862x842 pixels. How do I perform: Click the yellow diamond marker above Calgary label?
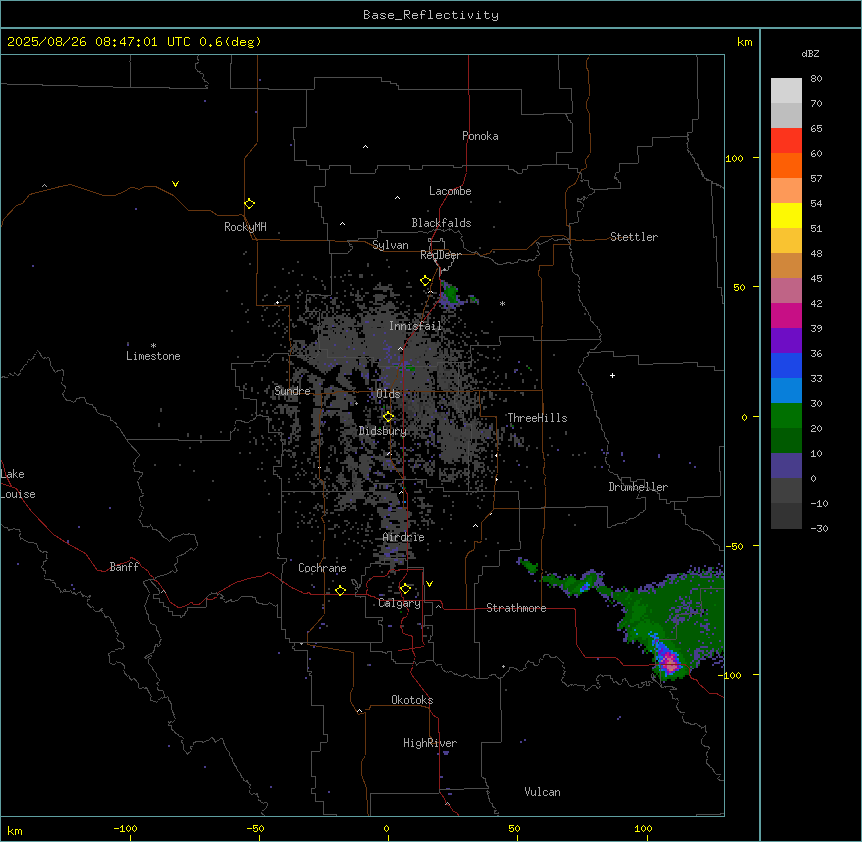click(405, 589)
